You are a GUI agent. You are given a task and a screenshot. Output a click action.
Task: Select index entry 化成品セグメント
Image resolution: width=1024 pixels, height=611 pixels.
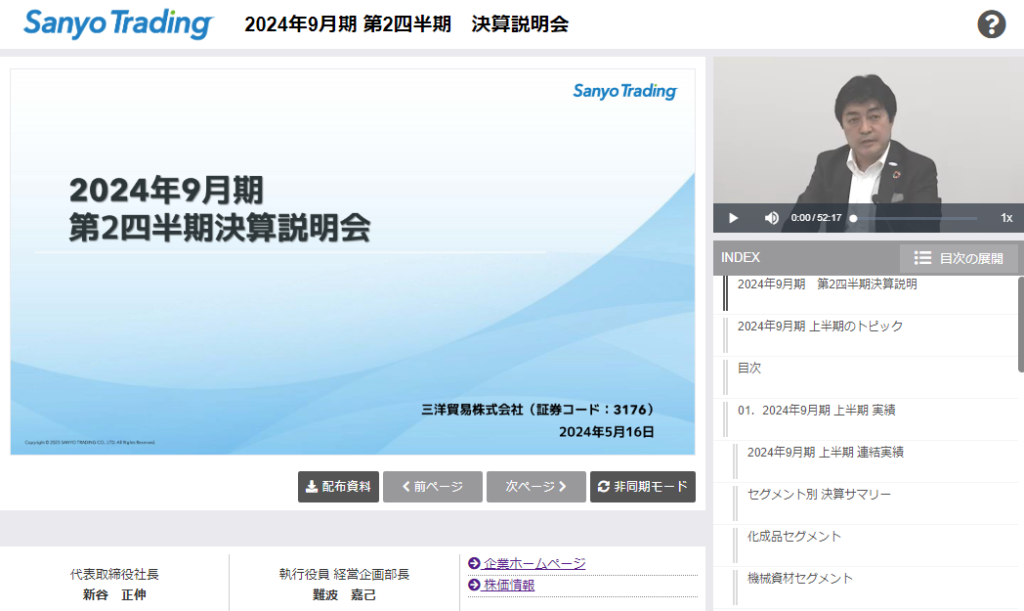(866, 546)
